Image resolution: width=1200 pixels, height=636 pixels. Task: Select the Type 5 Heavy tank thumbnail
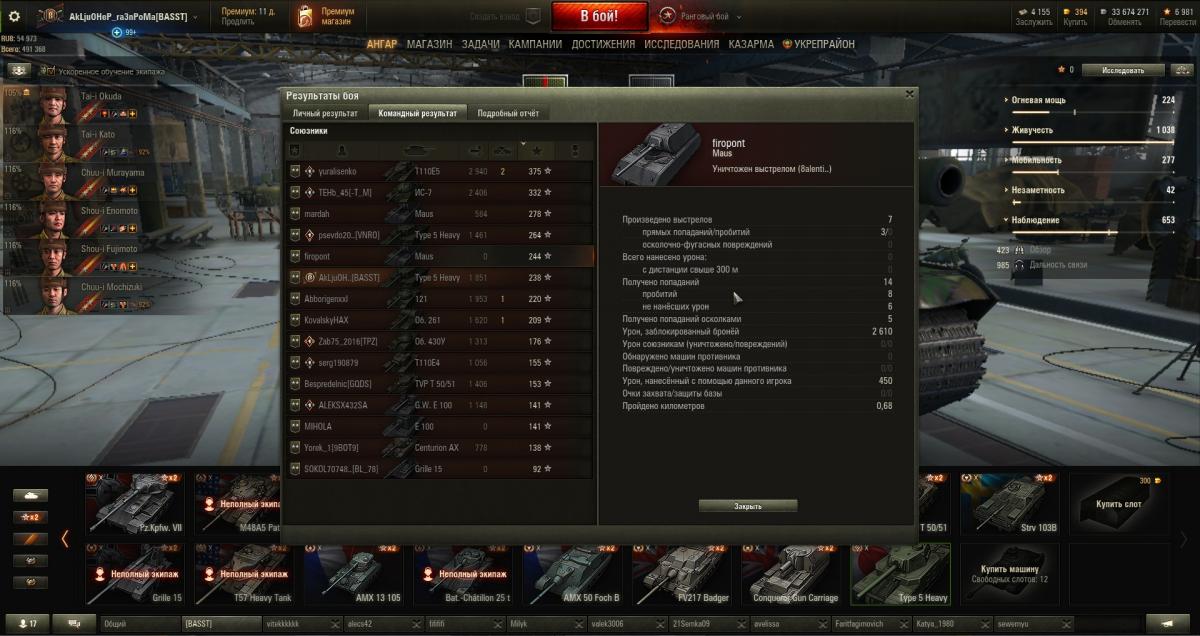point(900,574)
